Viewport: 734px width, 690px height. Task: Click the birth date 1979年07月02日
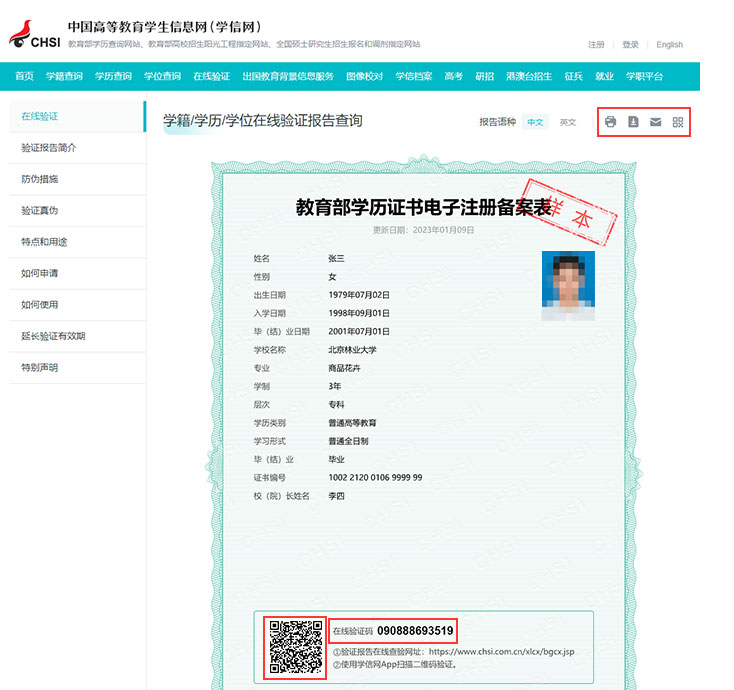pyautogui.click(x=359, y=295)
